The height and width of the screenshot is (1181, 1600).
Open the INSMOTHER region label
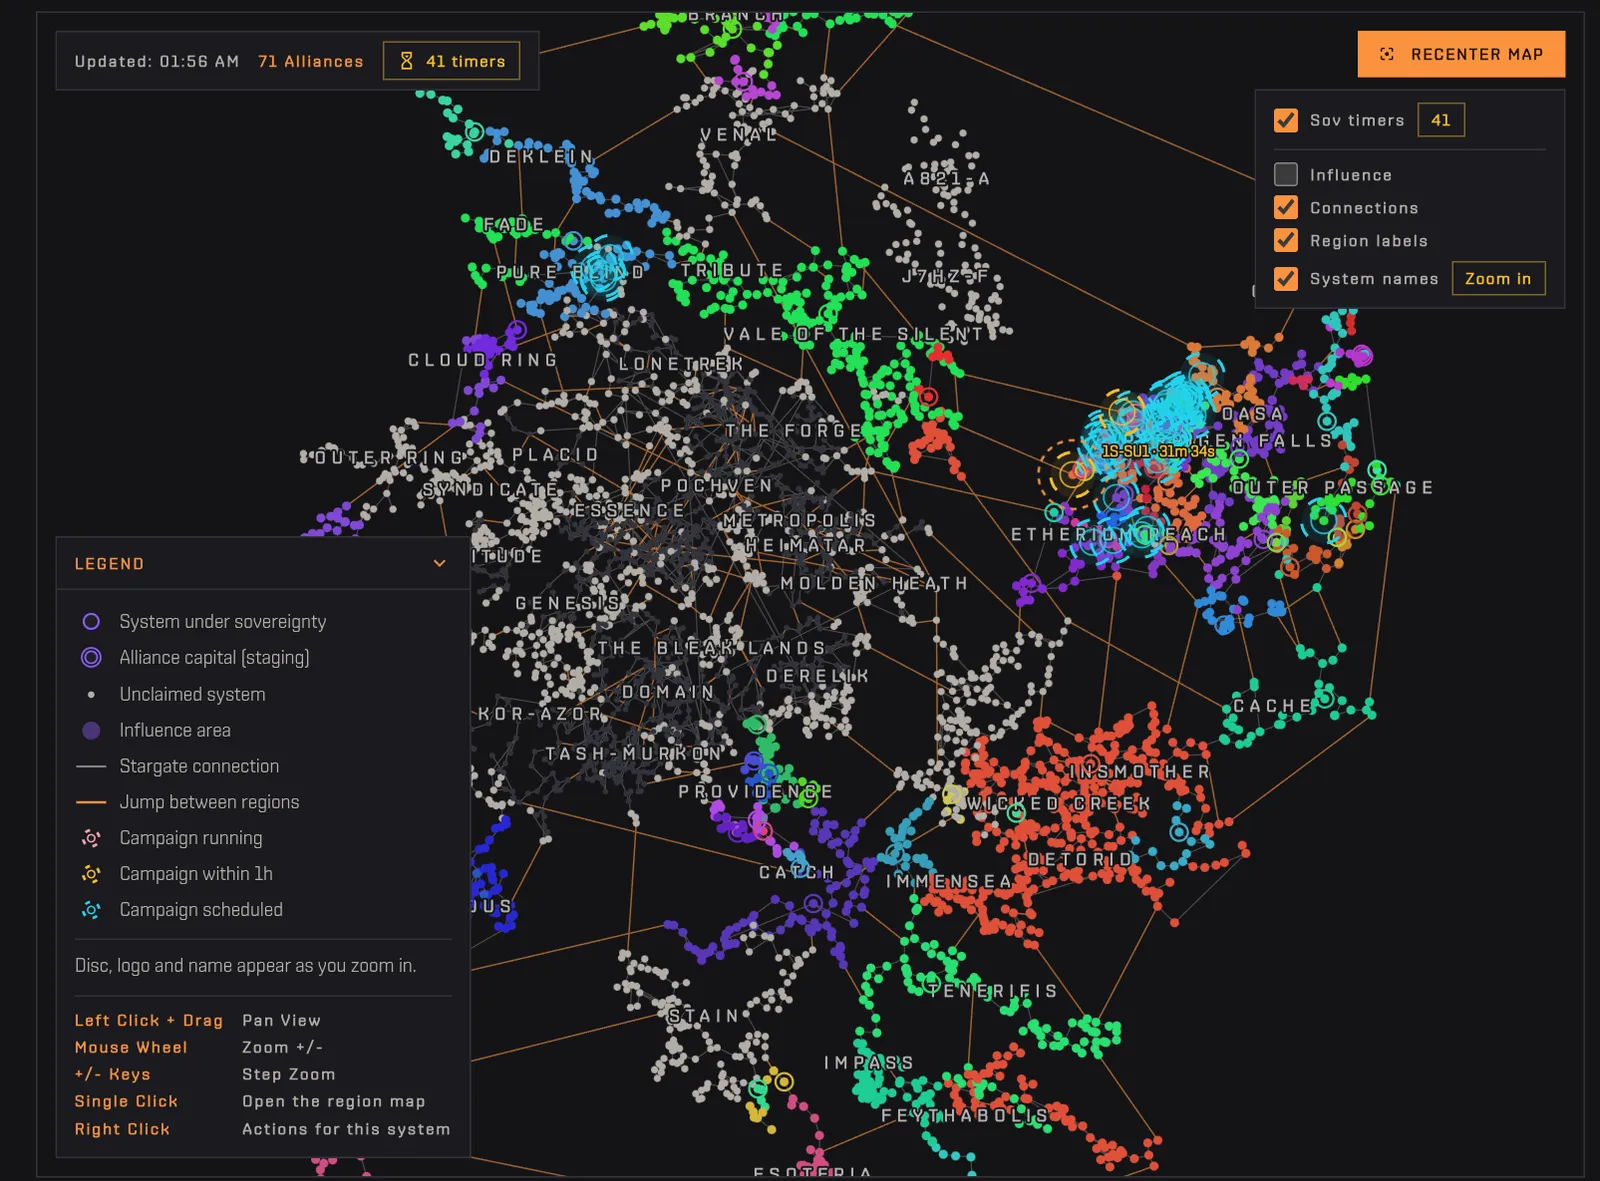pyautogui.click(x=1140, y=772)
